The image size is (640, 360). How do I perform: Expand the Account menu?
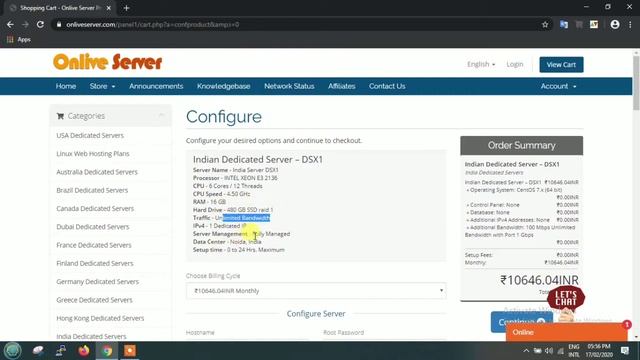coord(558,86)
